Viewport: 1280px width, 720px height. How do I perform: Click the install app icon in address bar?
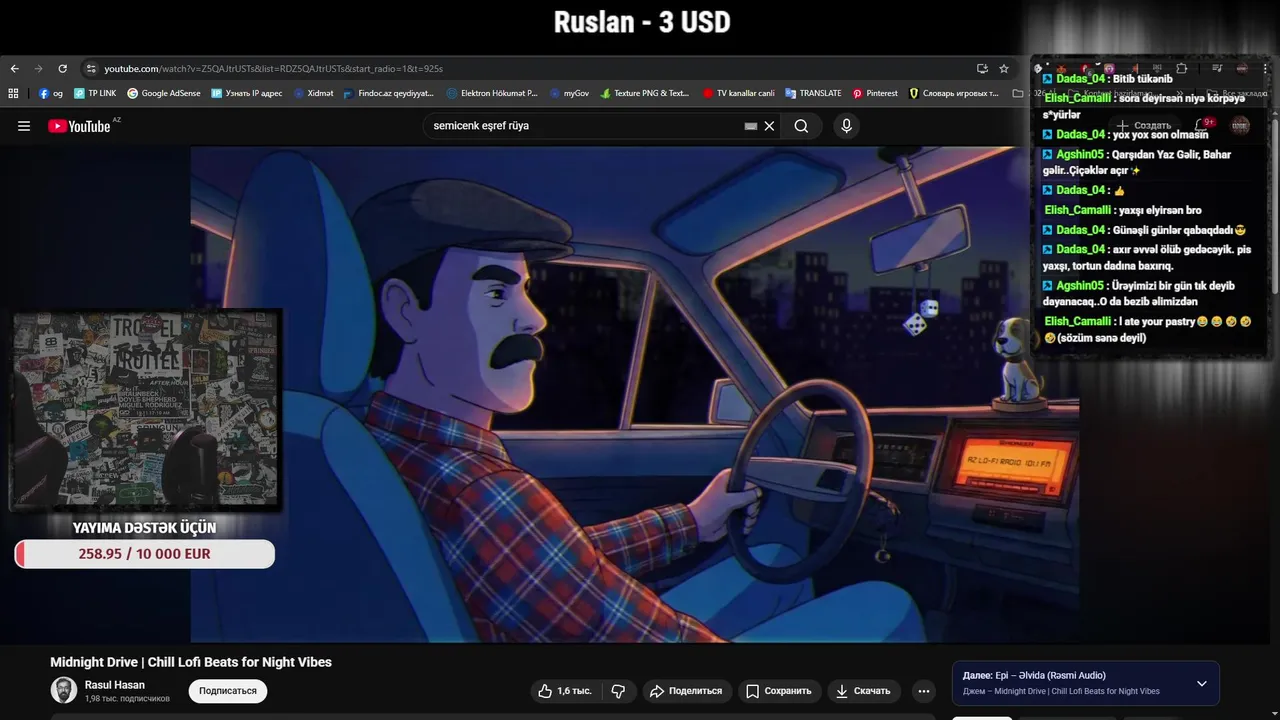982,69
